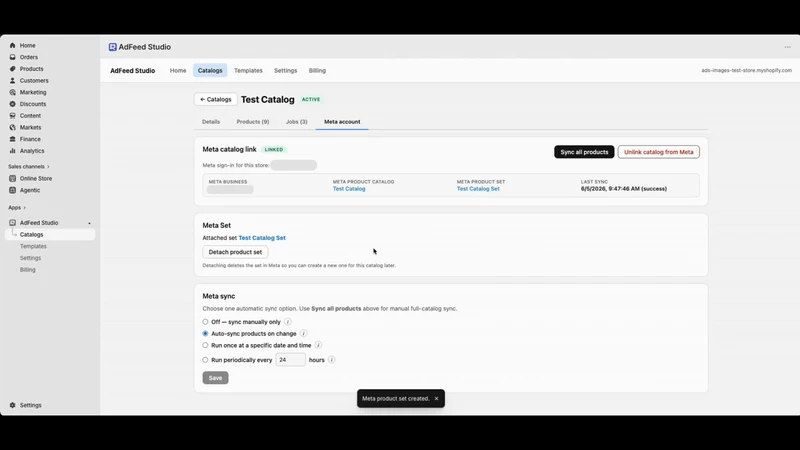Click the Save button under Meta sync
This screenshot has height=450, width=800.
(215, 378)
